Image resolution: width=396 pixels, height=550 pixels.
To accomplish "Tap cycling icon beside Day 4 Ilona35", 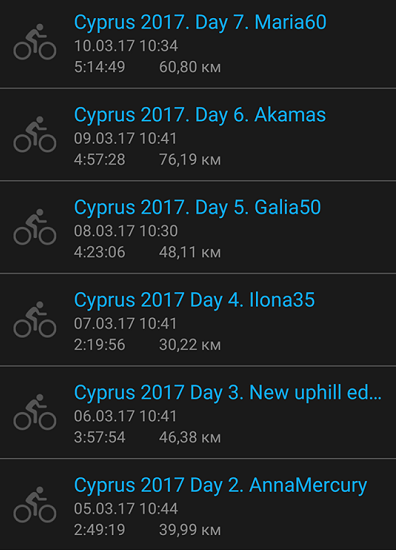I will (x=35, y=320).
